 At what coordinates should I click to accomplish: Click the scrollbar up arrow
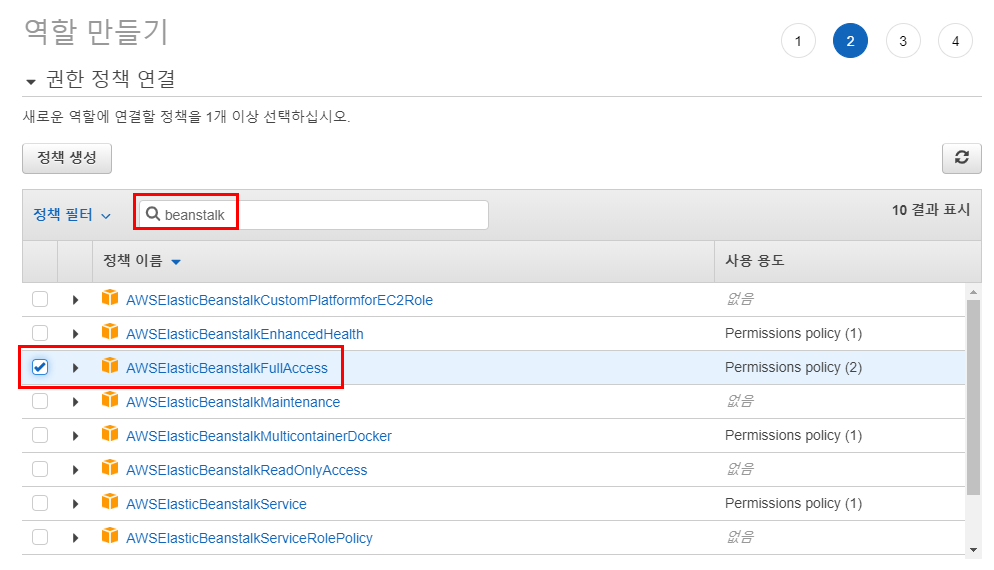(x=973, y=292)
